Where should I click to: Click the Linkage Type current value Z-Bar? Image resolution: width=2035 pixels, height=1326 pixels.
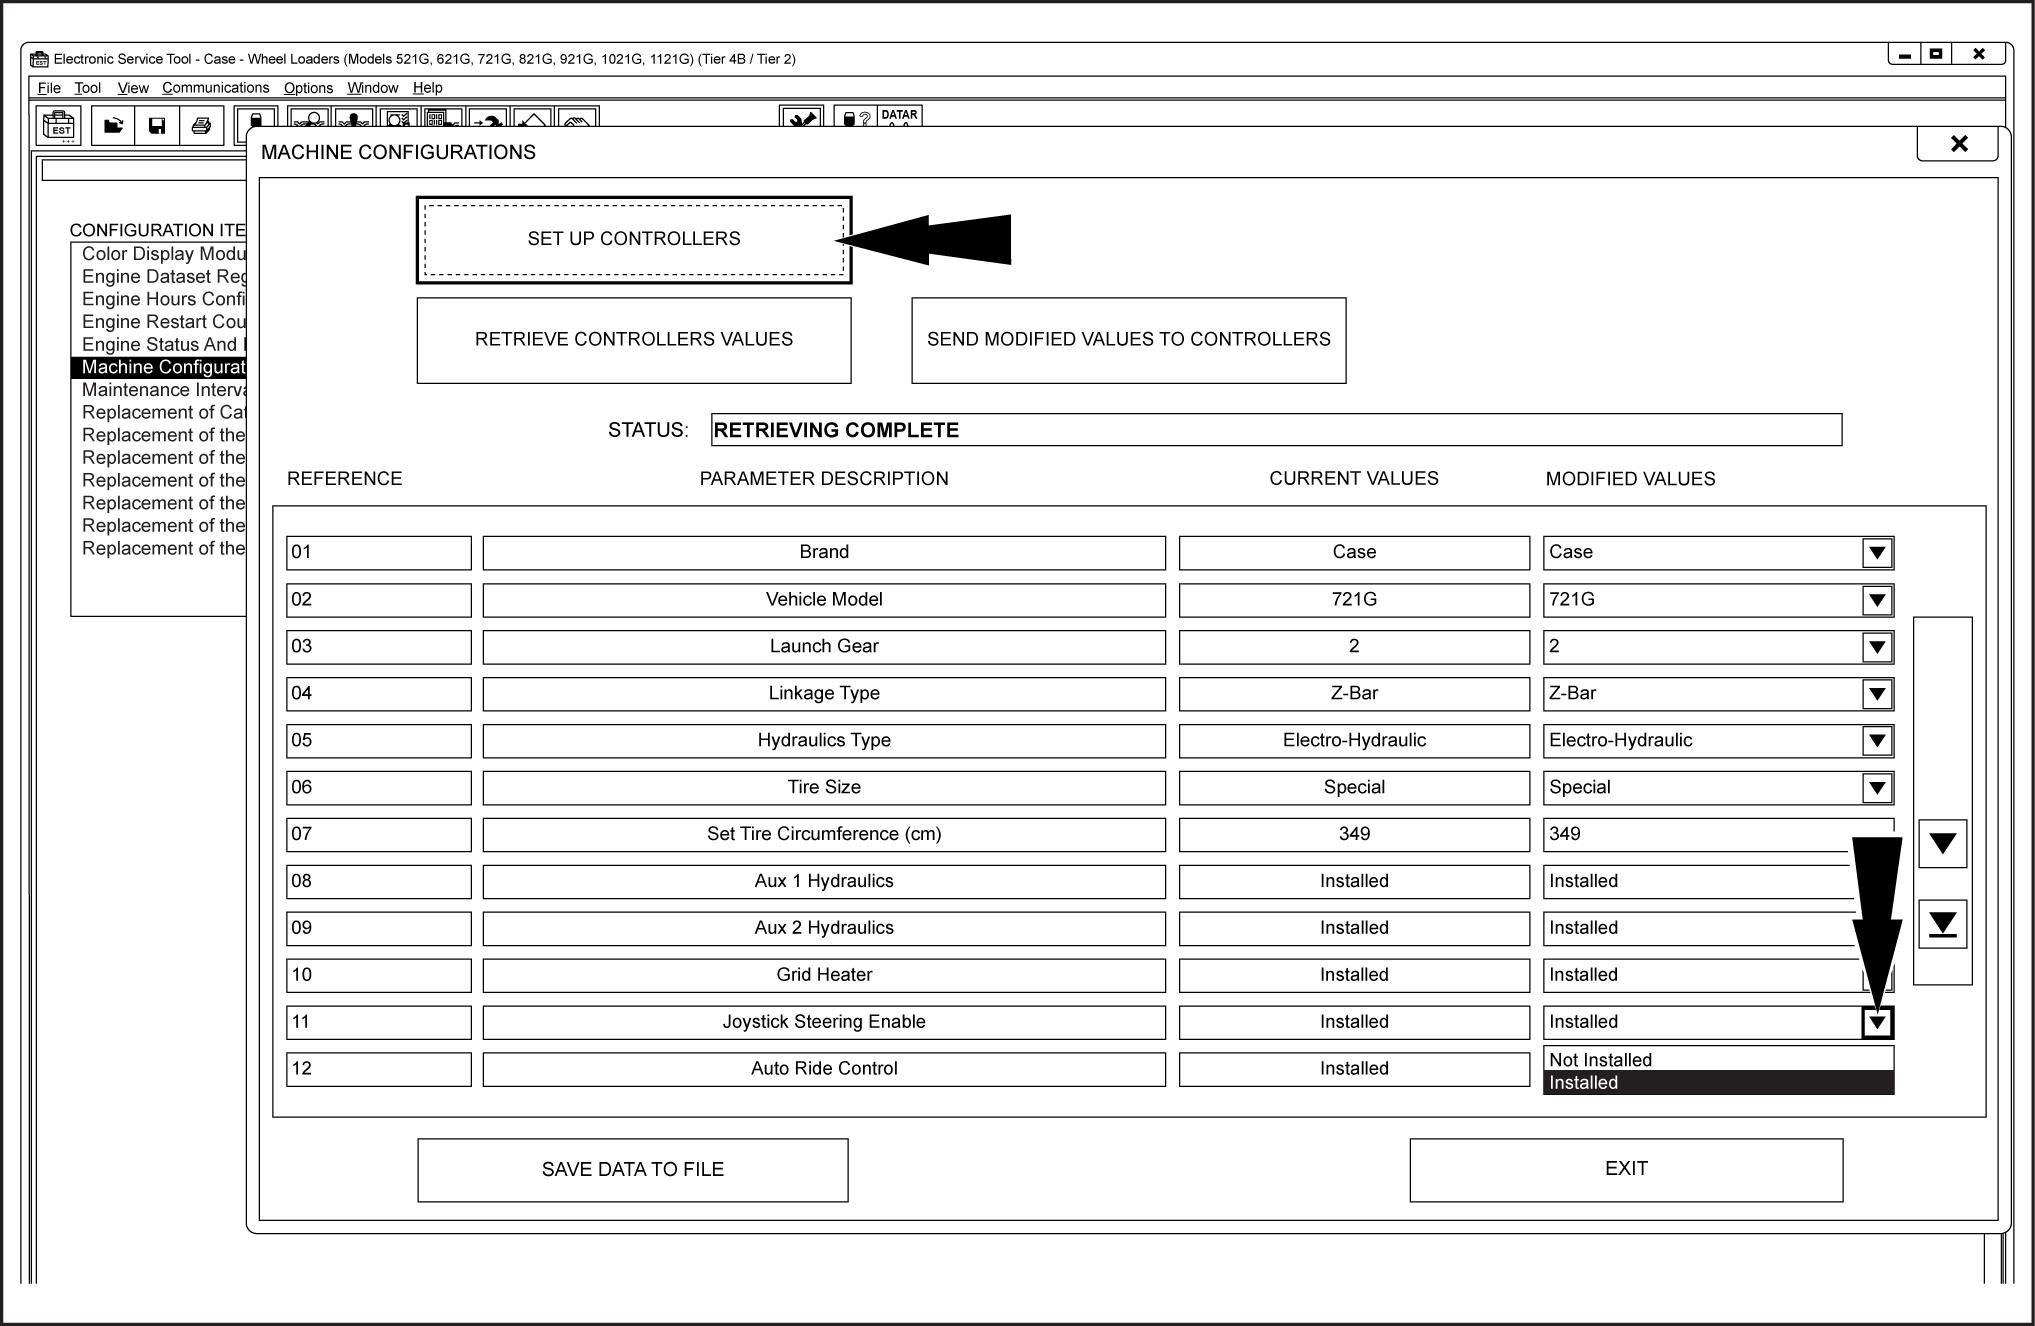pos(1354,694)
